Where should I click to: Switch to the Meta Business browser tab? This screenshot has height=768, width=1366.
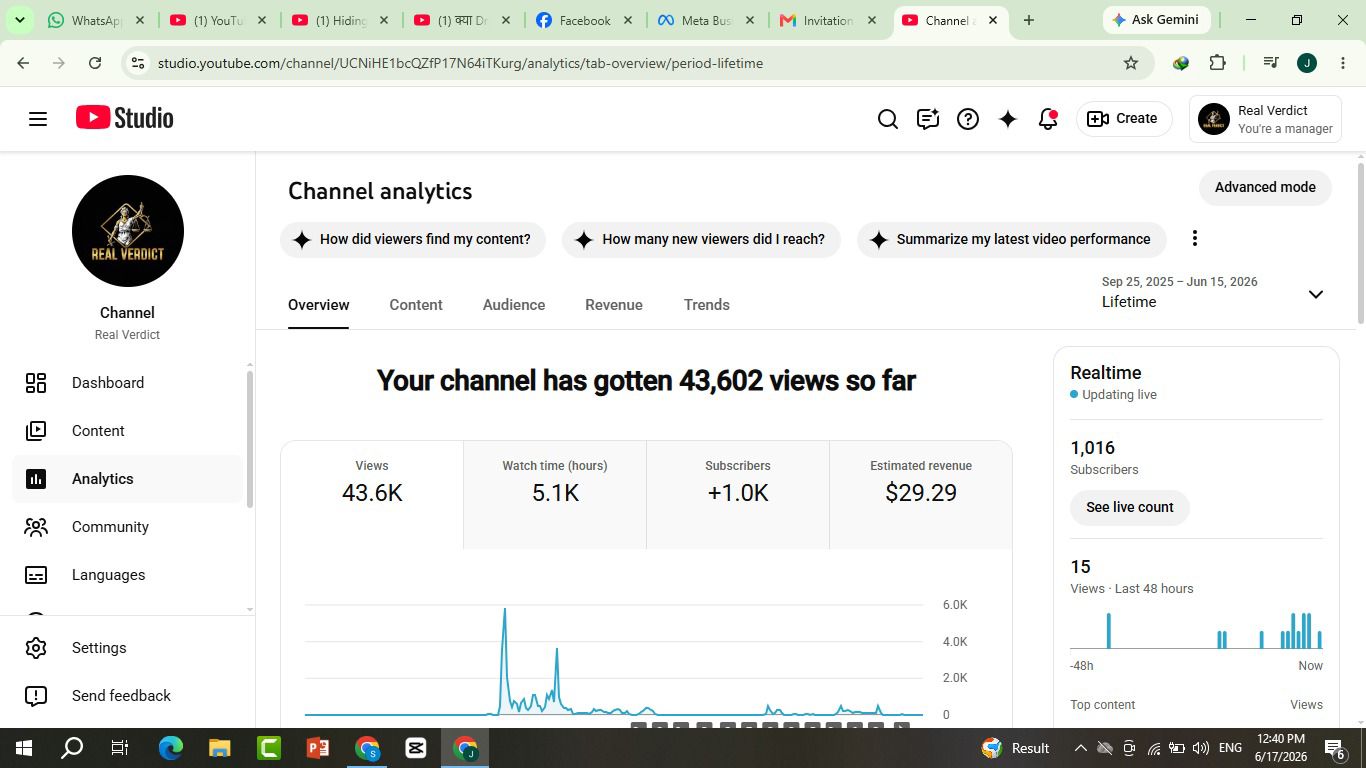click(x=707, y=20)
